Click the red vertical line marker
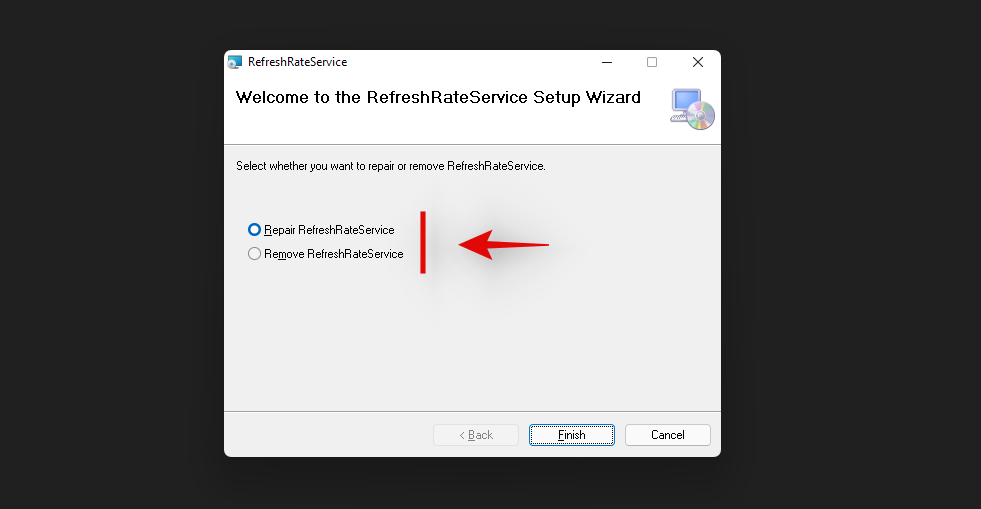The width and height of the screenshot is (981, 509). [423, 242]
